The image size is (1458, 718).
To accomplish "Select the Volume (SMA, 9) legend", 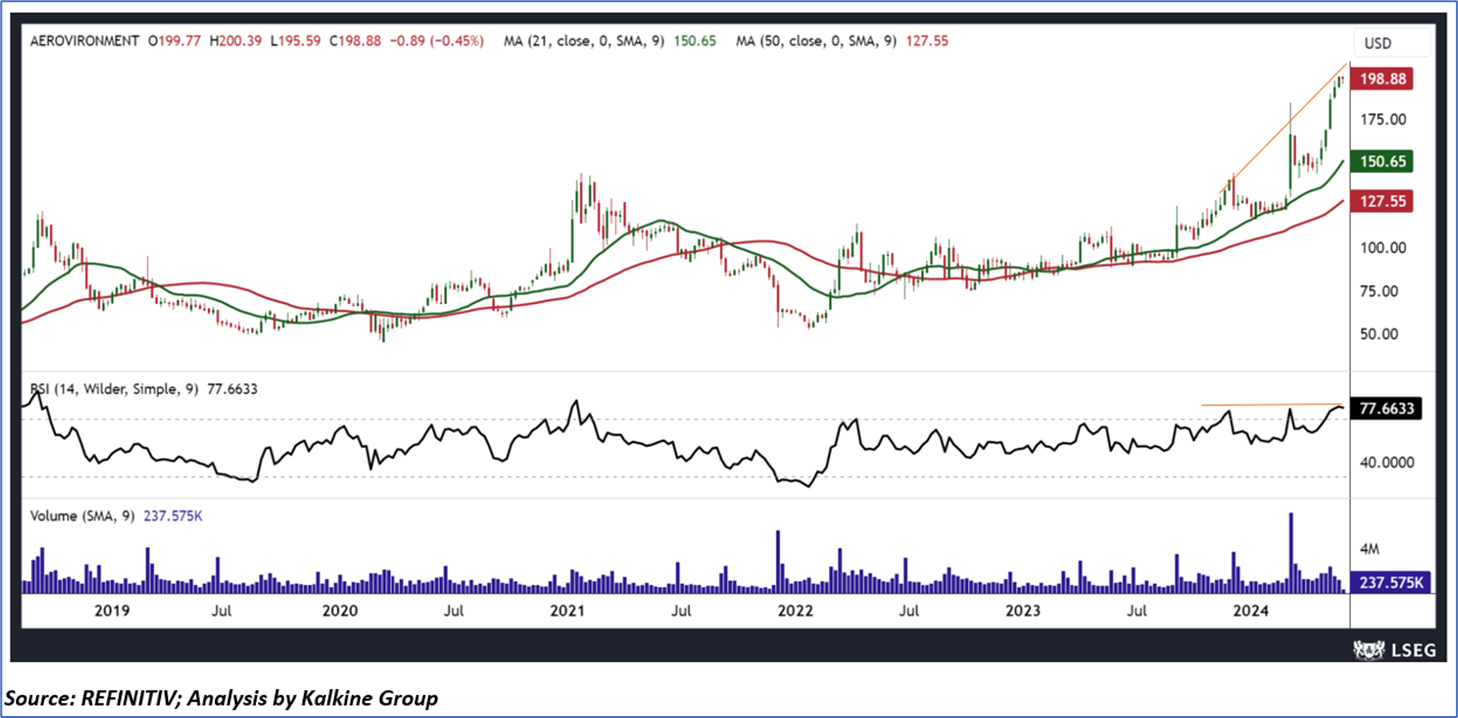I will tap(118, 516).
